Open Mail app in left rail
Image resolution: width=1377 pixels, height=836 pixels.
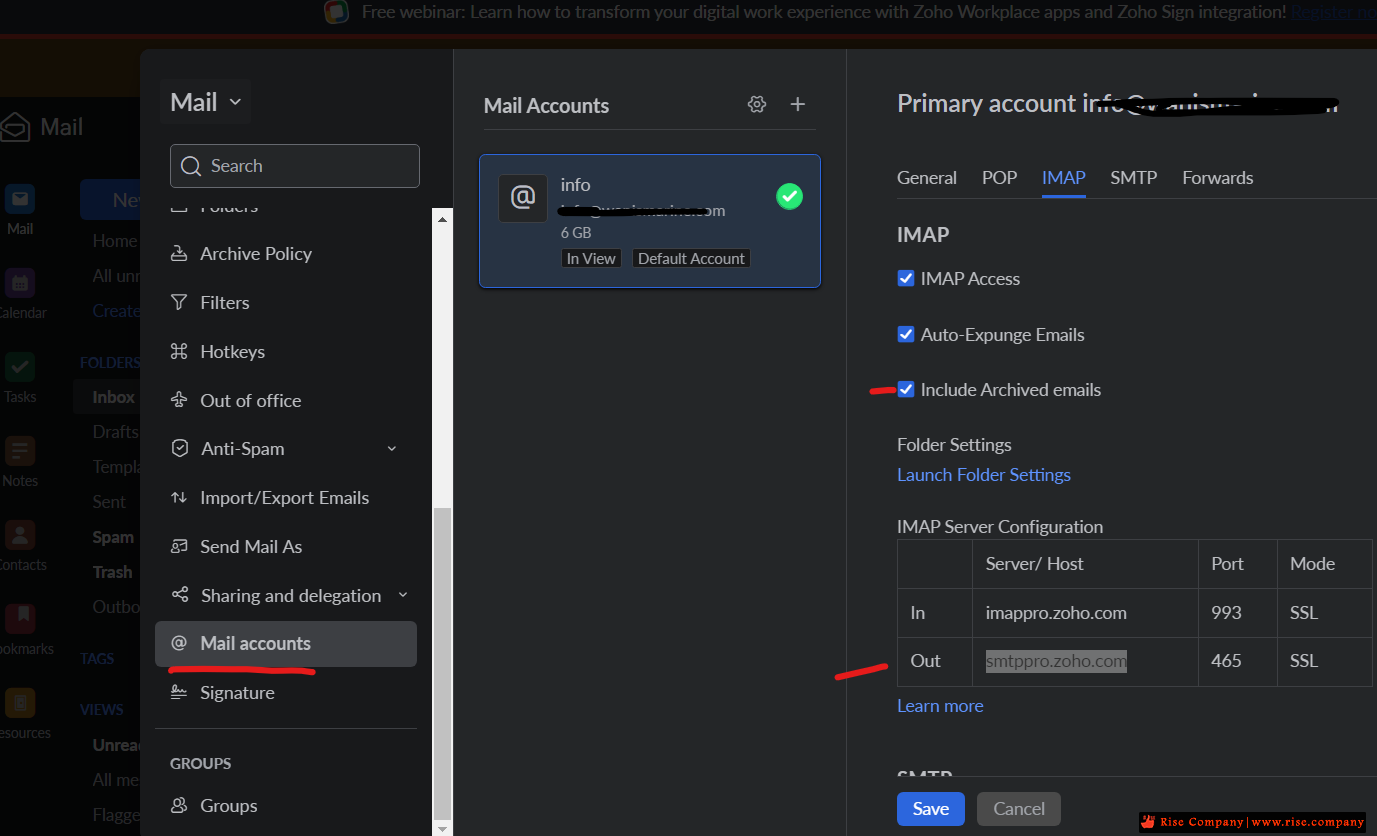pyautogui.click(x=20, y=209)
